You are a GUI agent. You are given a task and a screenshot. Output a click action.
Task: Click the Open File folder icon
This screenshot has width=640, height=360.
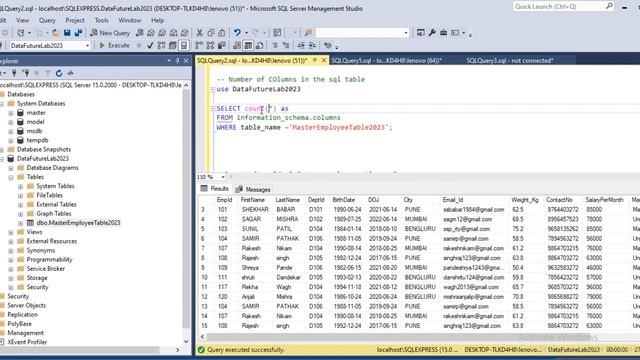[56, 33]
